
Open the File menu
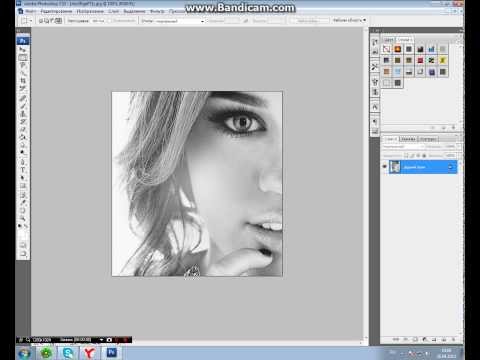point(30,11)
